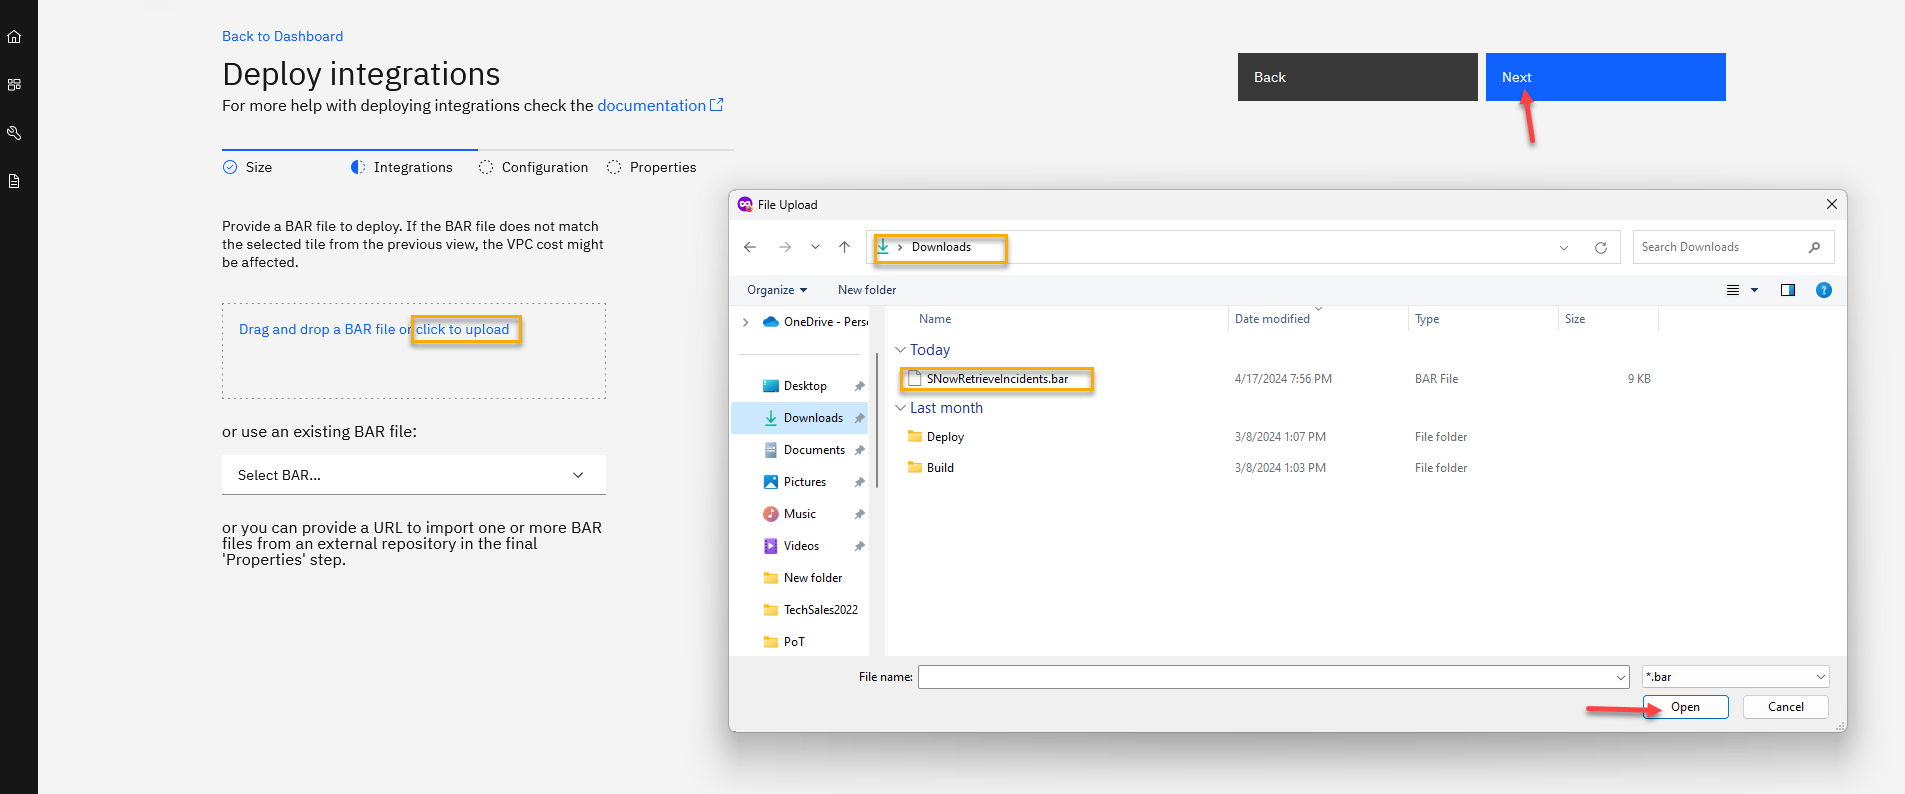Click the wrench icon in left sidebar
Image resolution: width=1905 pixels, height=794 pixels.
point(14,133)
